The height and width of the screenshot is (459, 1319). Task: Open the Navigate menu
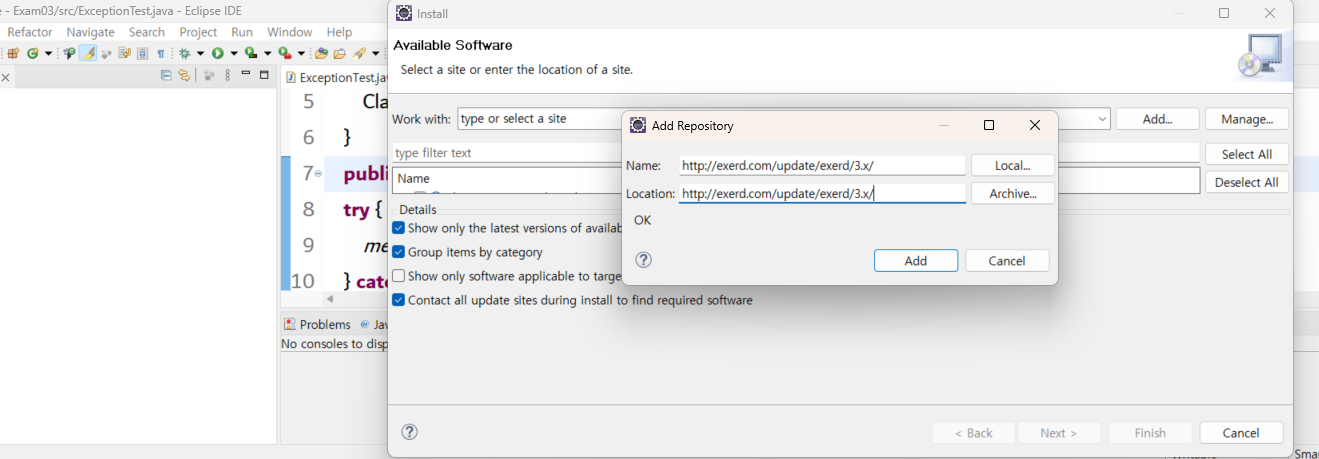tap(90, 32)
